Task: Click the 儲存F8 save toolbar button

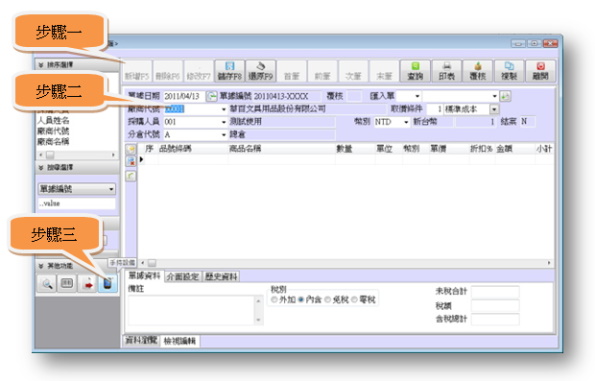Action: 230,71
